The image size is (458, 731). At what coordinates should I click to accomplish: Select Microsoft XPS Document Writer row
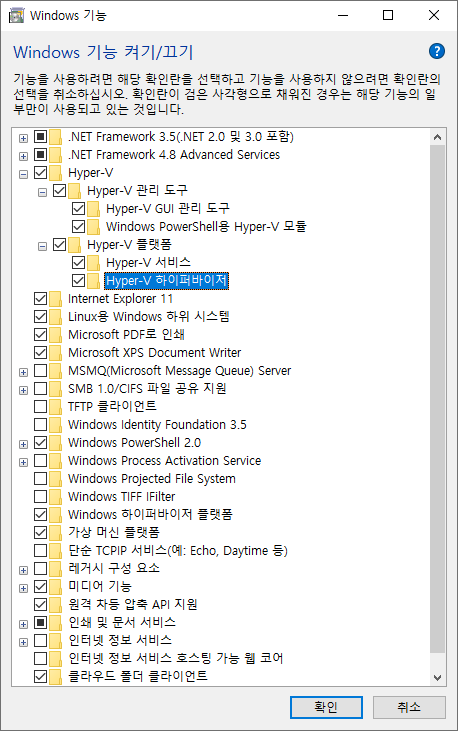[154, 352]
